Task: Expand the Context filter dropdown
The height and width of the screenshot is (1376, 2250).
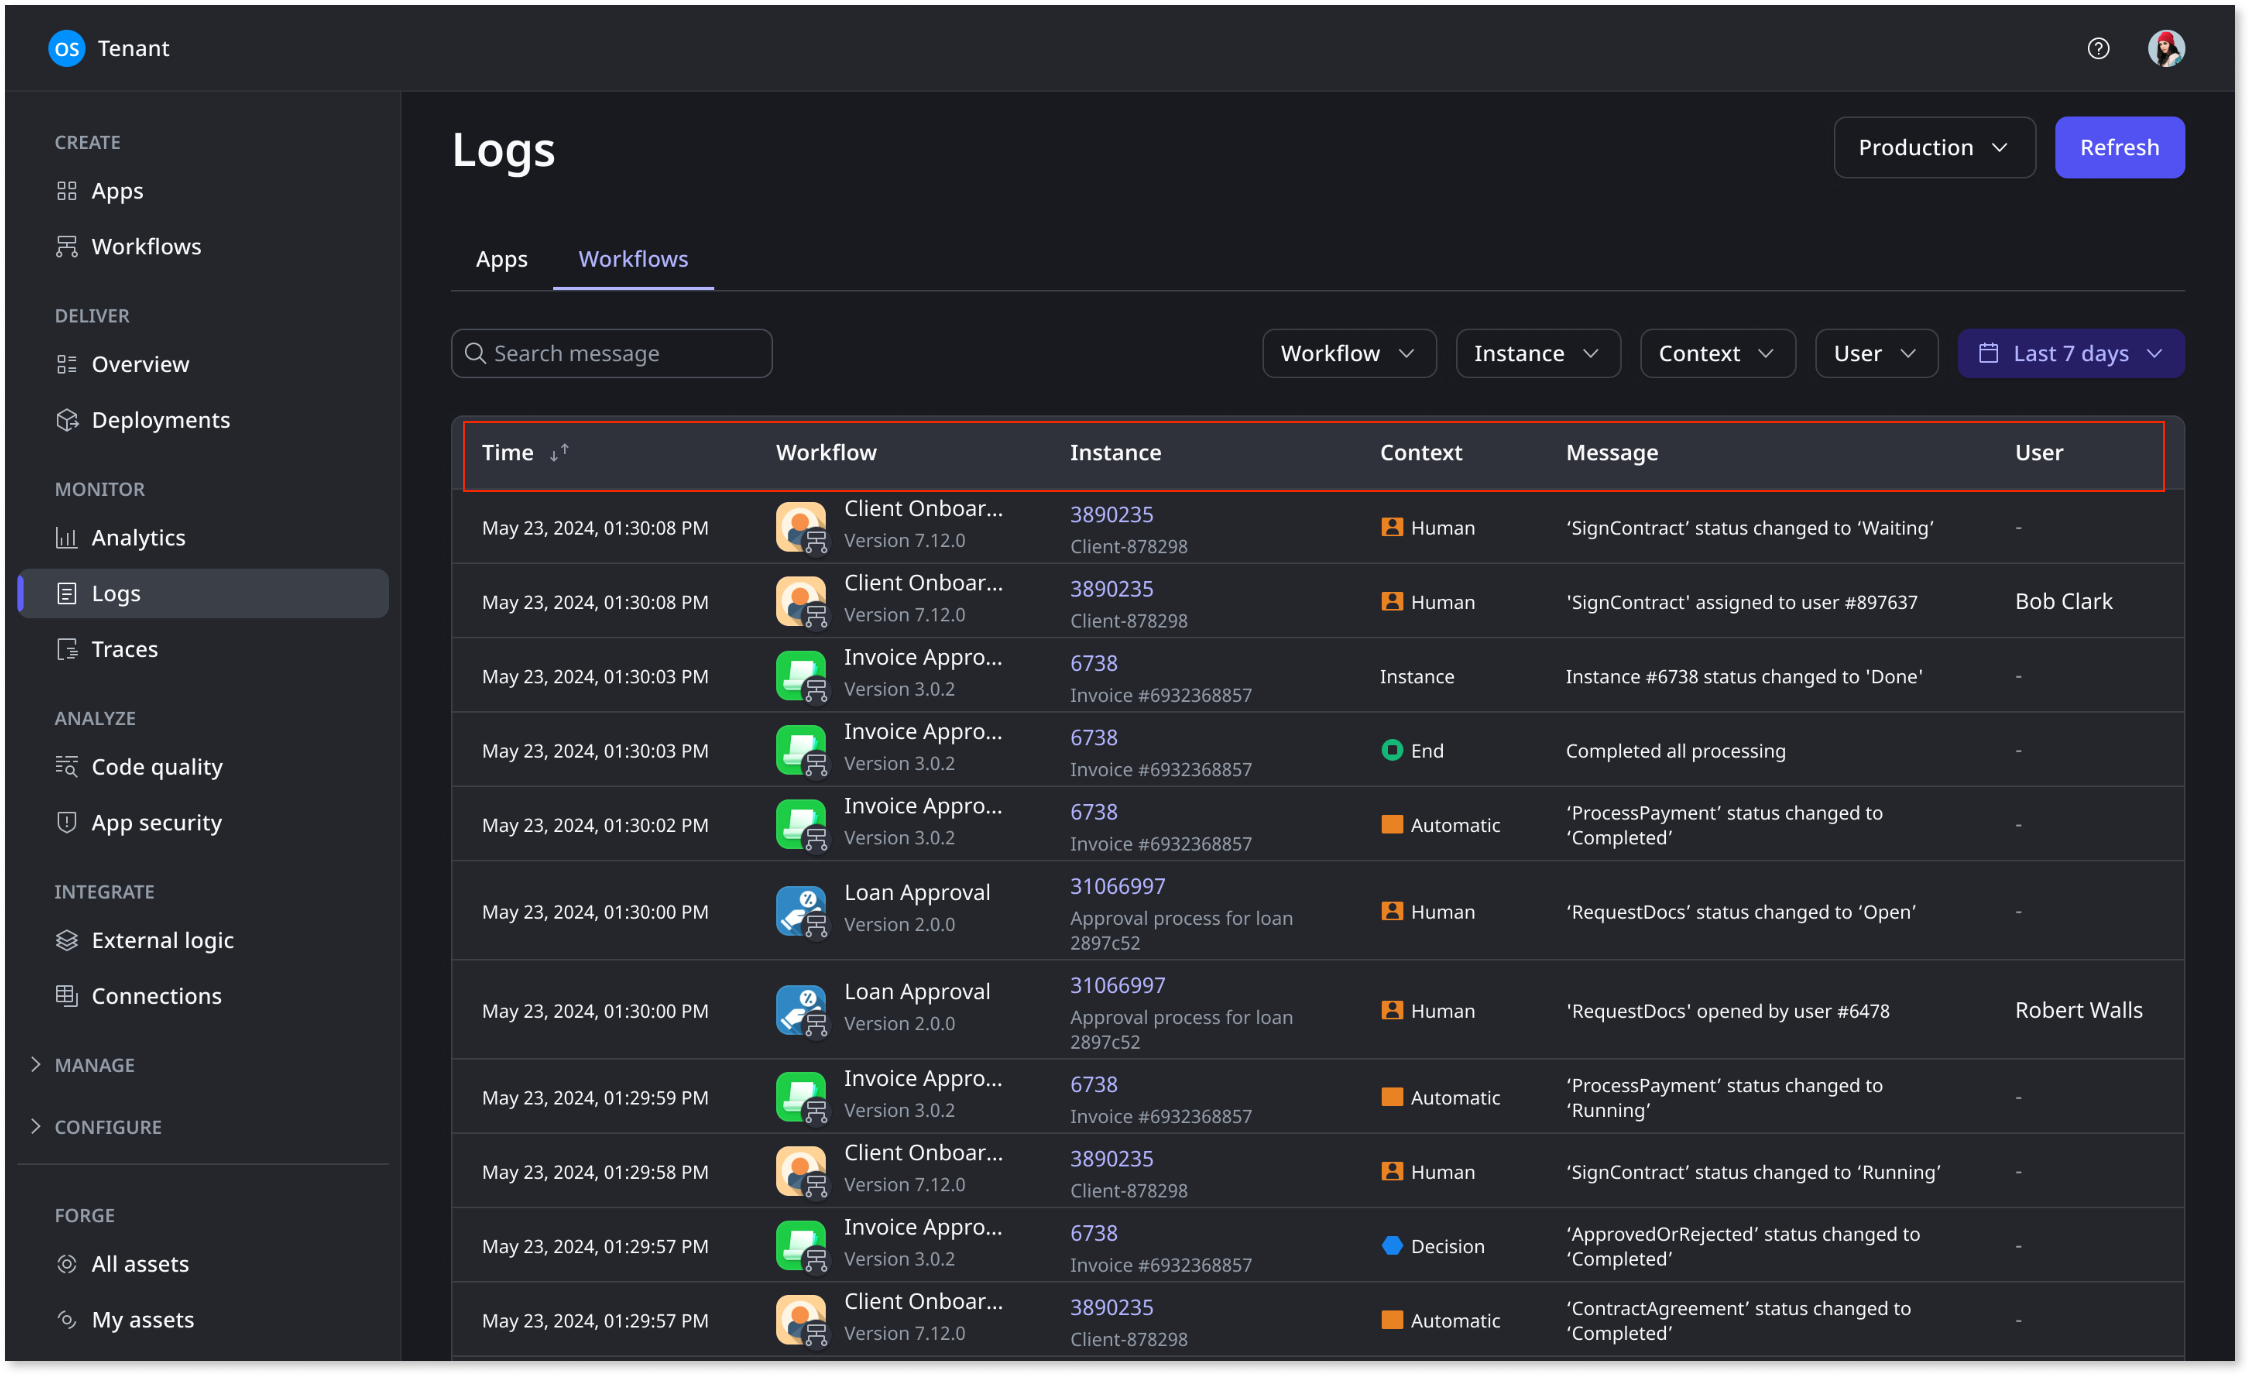Action: click(x=1717, y=353)
